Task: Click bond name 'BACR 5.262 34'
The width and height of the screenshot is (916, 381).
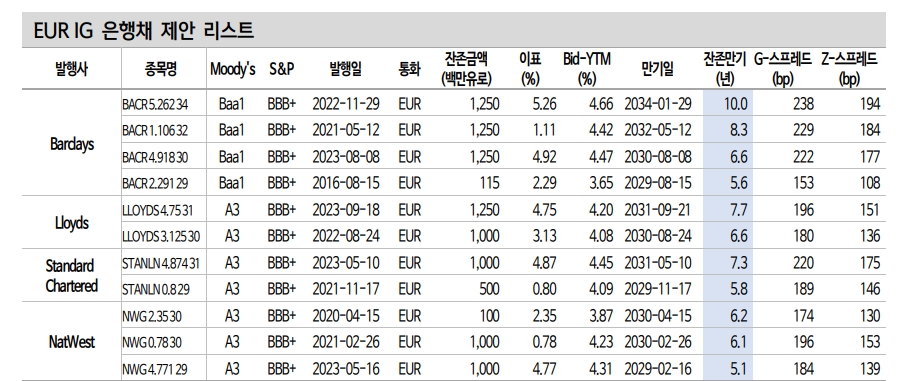Action: (x=155, y=105)
